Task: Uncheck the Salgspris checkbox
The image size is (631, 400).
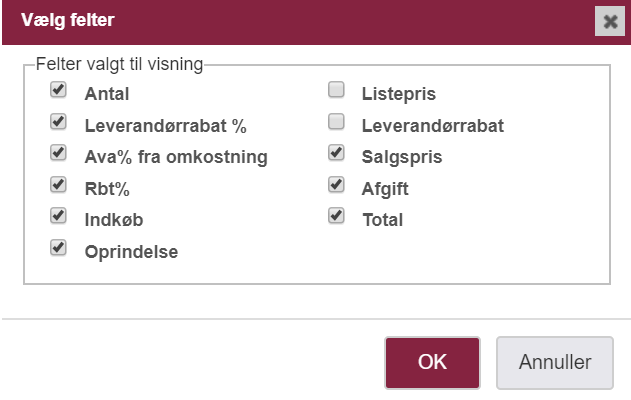Action: [x=336, y=153]
